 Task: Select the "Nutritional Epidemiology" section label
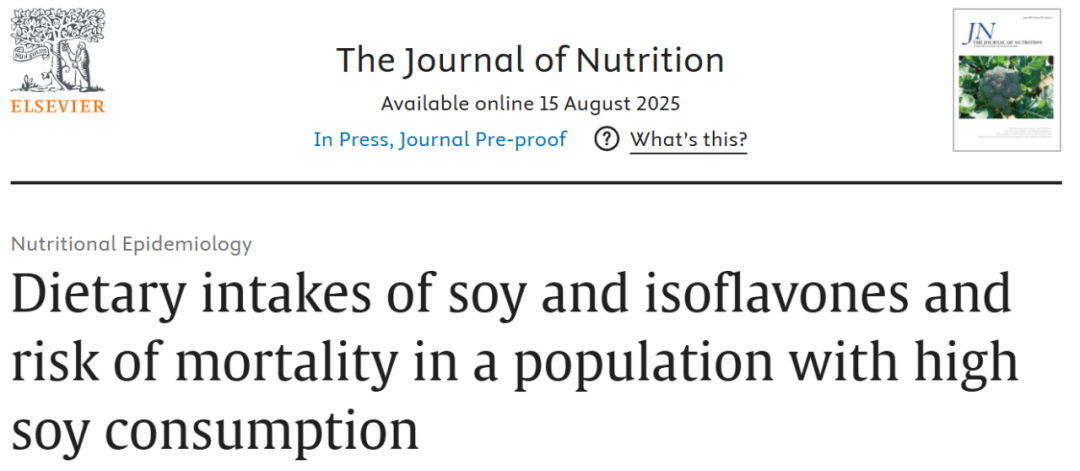132,243
